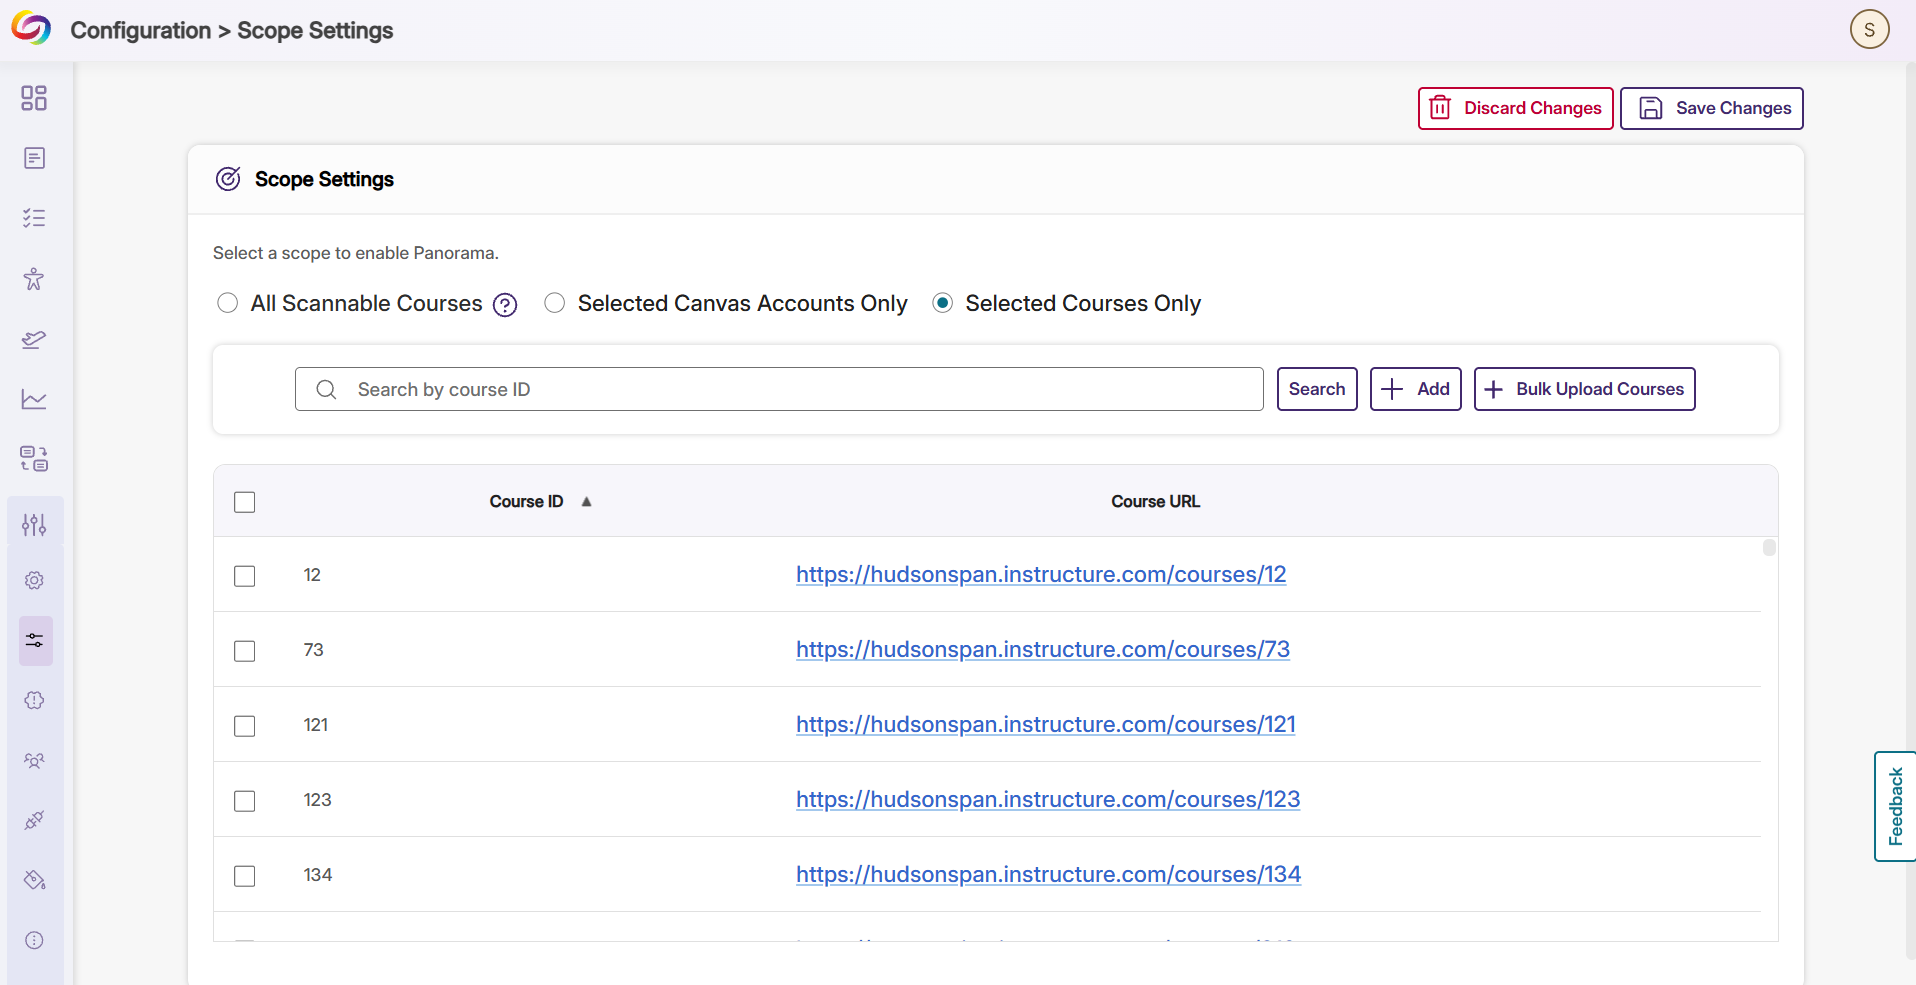Sort by Course ID ascending arrow
The image size is (1916, 985).
(x=587, y=502)
